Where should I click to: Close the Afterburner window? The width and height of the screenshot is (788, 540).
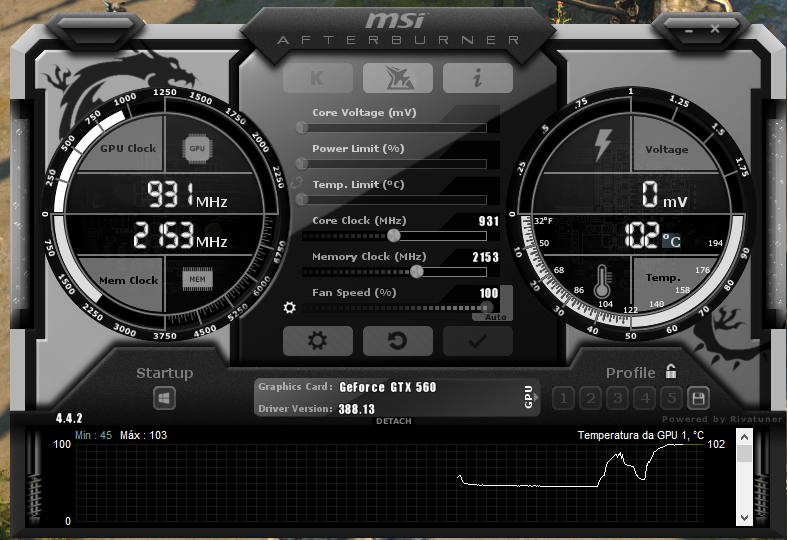click(x=715, y=29)
